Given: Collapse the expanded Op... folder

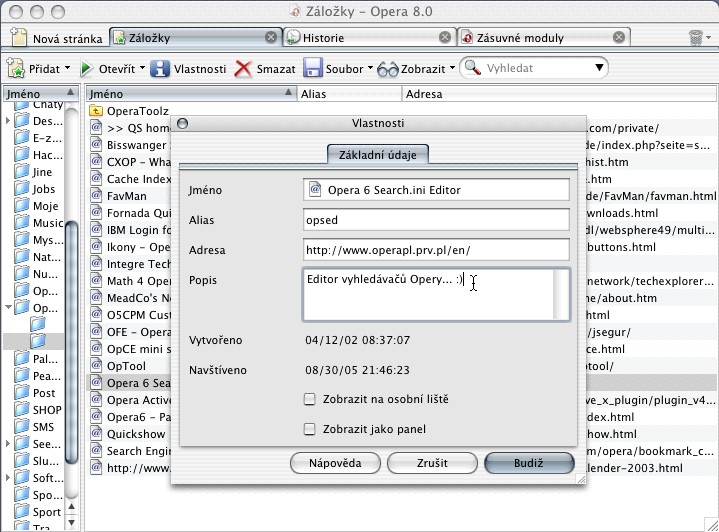Looking at the screenshot, I should pos(8,307).
